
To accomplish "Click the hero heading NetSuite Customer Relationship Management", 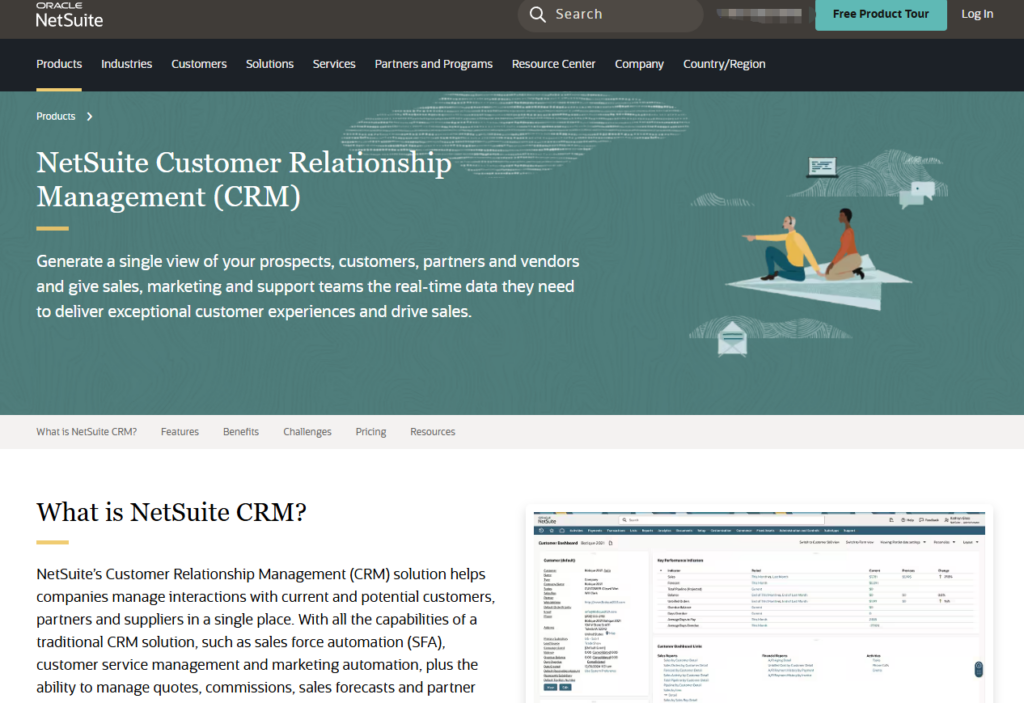I will [244, 180].
